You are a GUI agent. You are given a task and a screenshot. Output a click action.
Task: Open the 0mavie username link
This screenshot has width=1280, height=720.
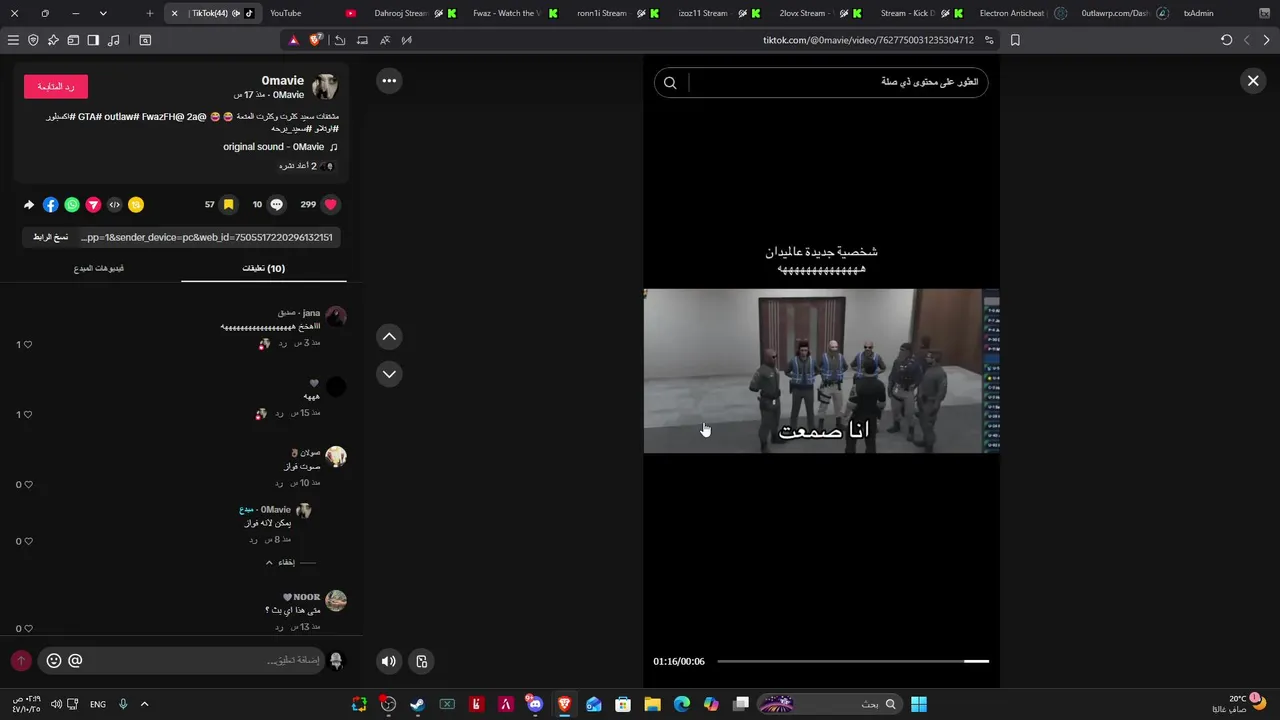pos(283,81)
